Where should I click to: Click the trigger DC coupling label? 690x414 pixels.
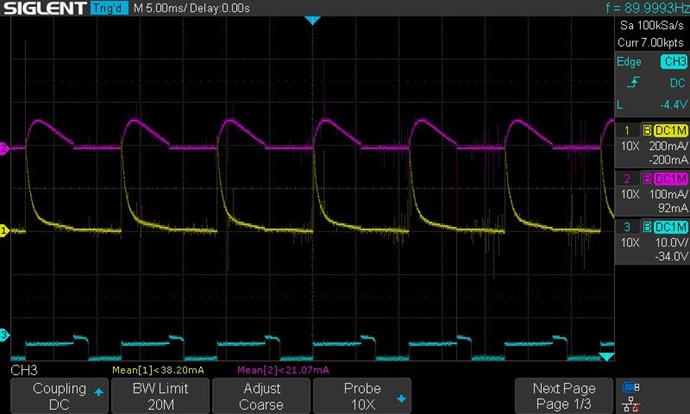pos(678,83)
